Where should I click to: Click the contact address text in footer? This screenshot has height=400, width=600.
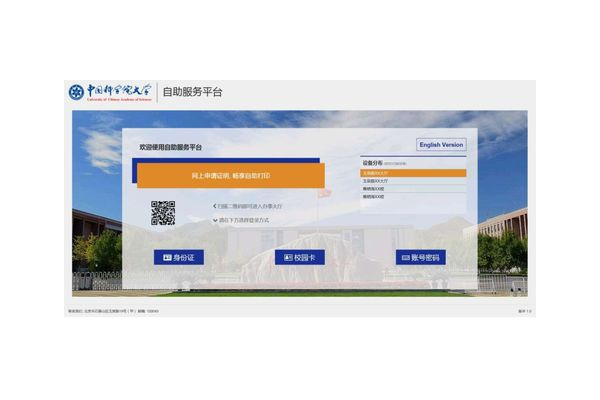112,311
